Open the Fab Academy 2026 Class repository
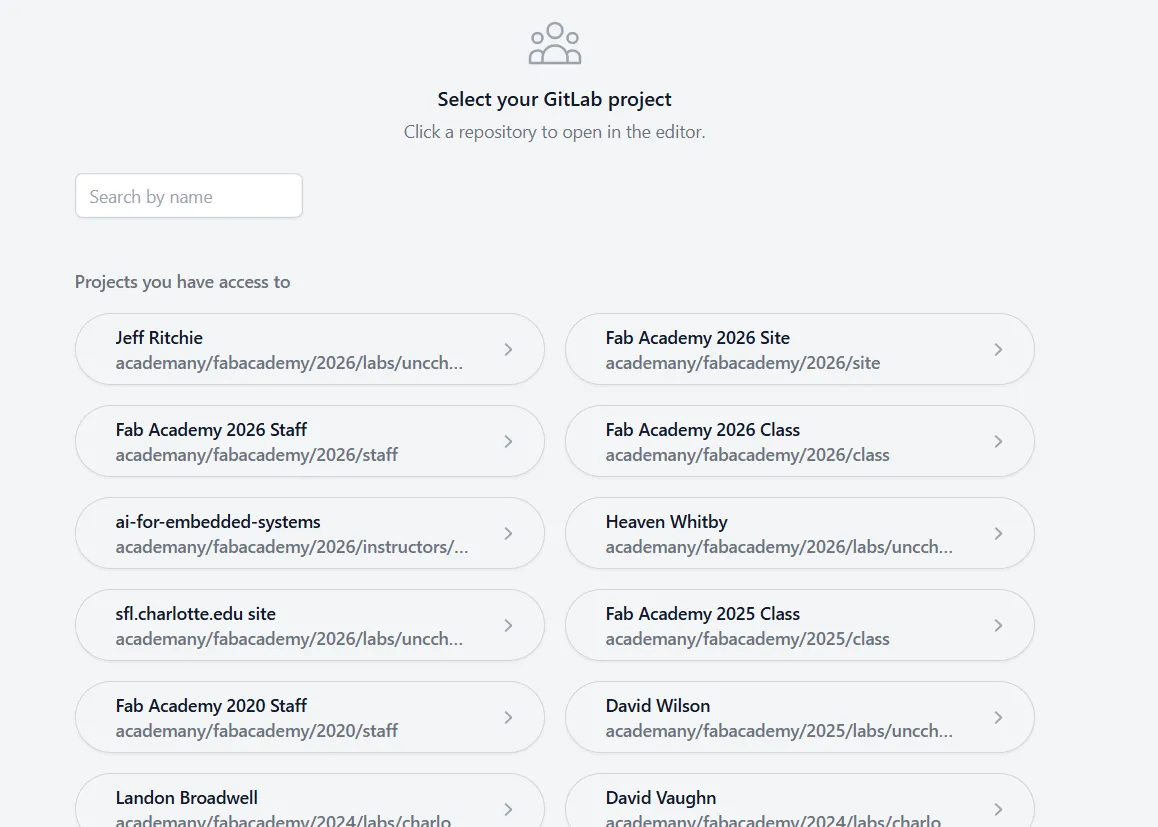 pyautogui.click(x=780, y=442)
